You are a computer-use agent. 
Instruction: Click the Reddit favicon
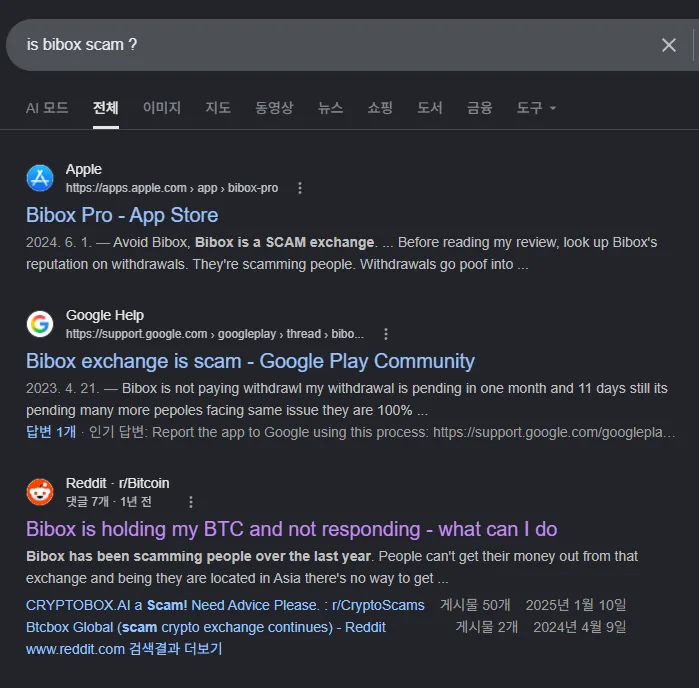(40, 492)
